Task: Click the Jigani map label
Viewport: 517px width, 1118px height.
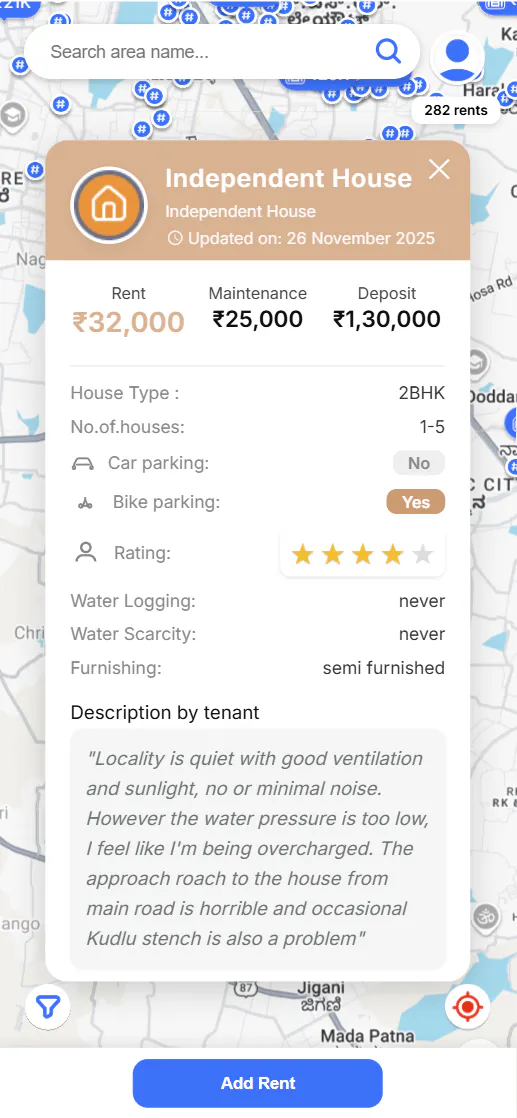Action: pos(320,989)
